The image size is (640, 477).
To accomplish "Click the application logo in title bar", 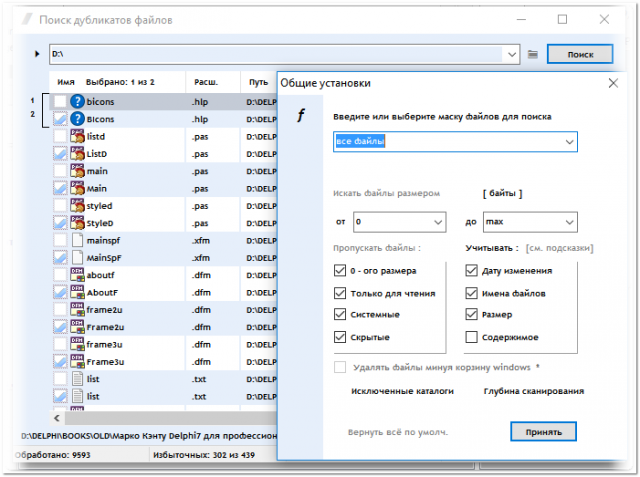I will coord(27,19).
